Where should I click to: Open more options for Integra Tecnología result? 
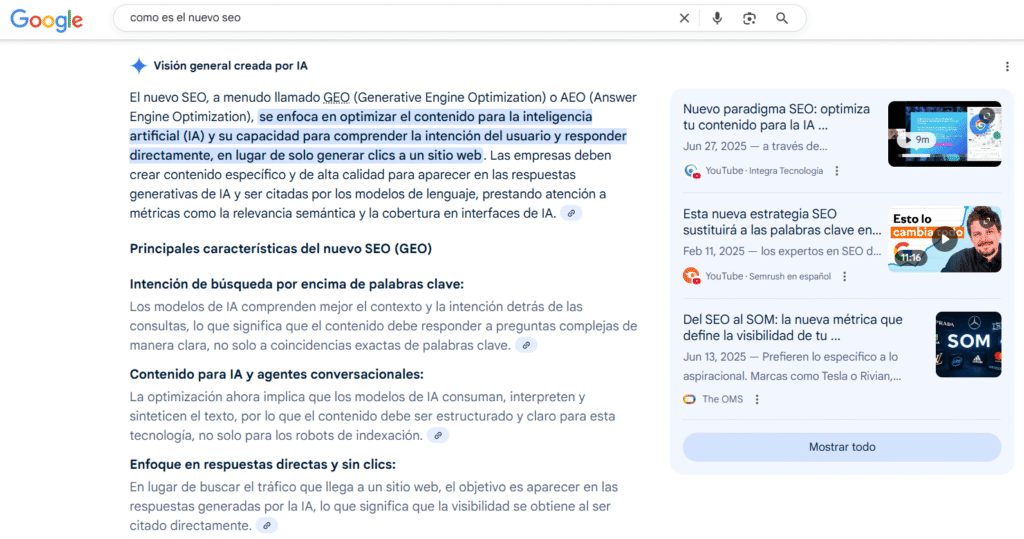pos(837,171)
